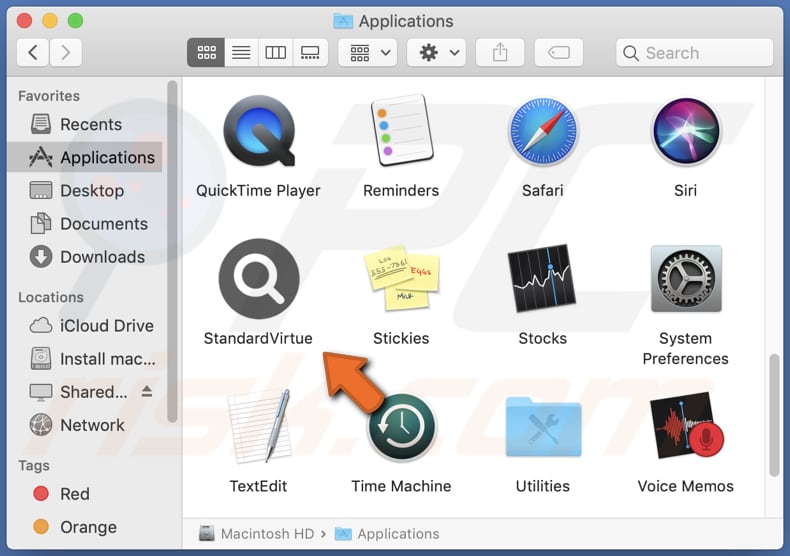Open the Stickies app icon
This screenshot has width=790, height=556.
[401, 277]
